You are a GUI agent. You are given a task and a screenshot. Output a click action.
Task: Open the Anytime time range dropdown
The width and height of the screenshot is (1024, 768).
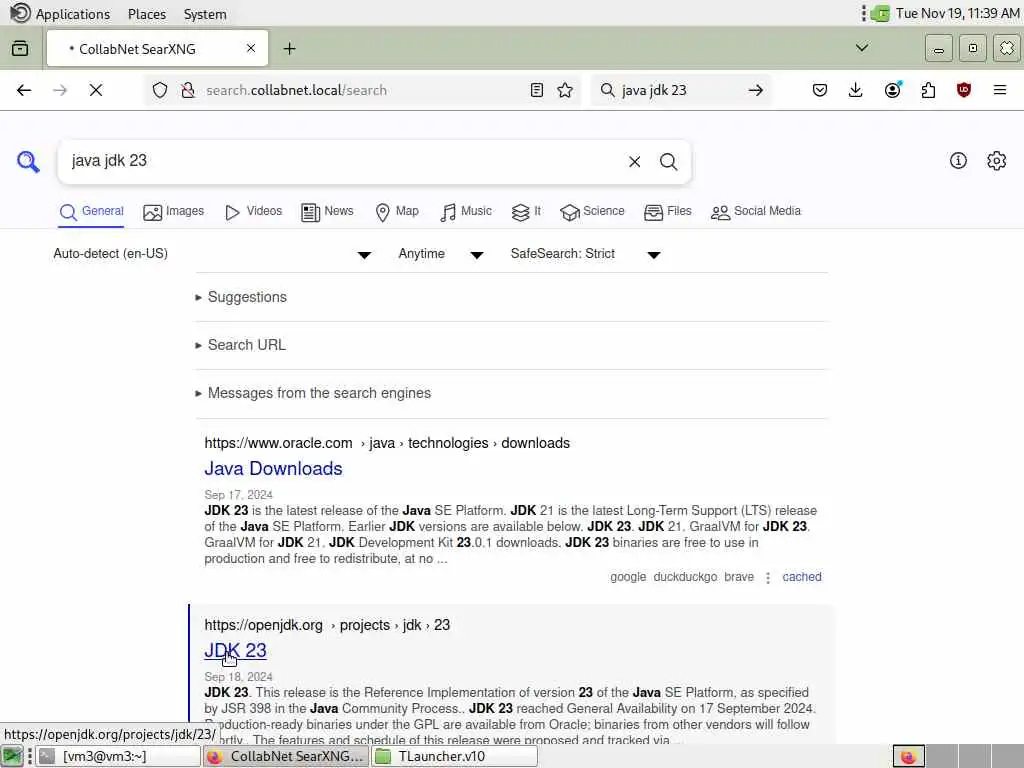coord(441,254)
